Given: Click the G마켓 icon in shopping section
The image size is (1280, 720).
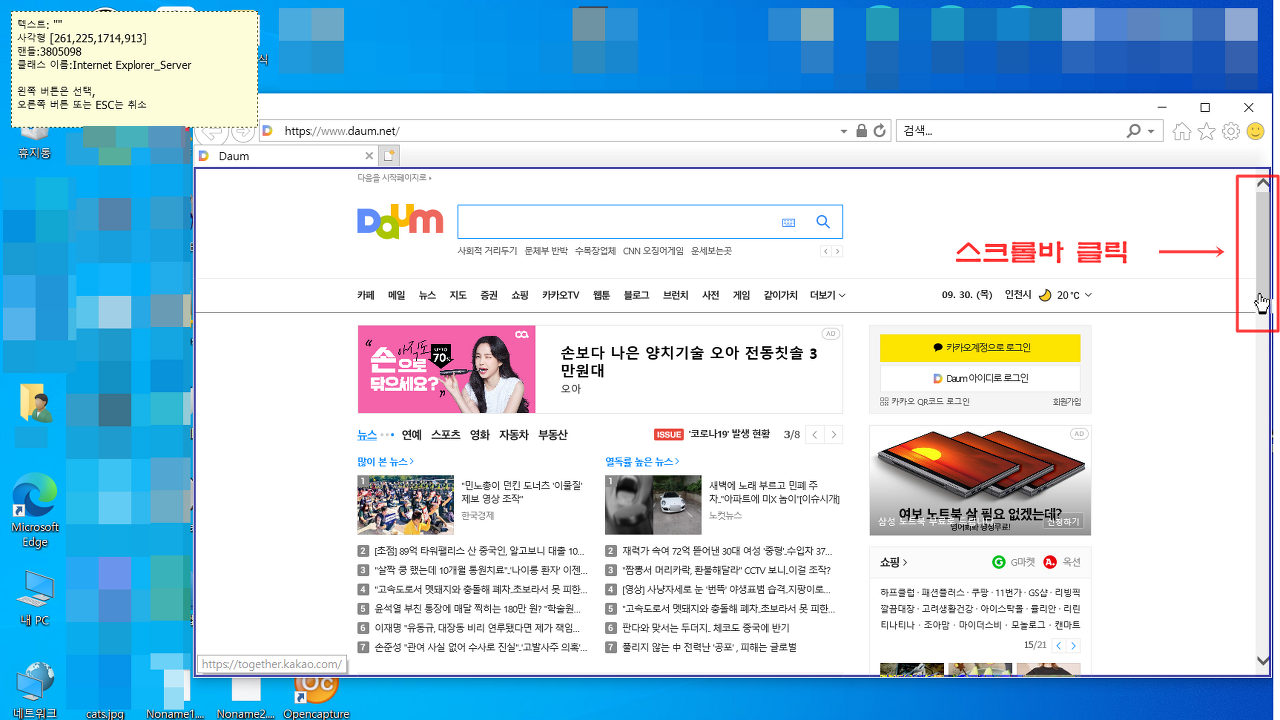Looking at the screenshot, I should point(998,562).
